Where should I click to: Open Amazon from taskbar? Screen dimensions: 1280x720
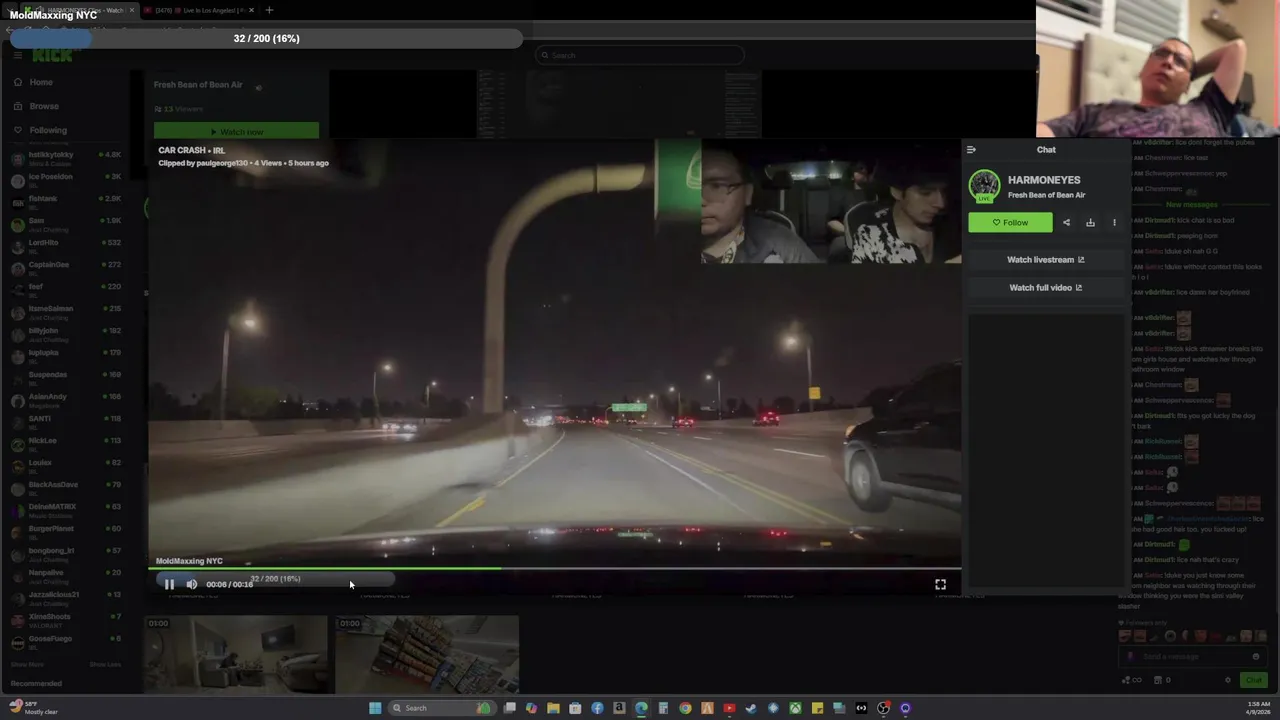(x=619, y=708)
